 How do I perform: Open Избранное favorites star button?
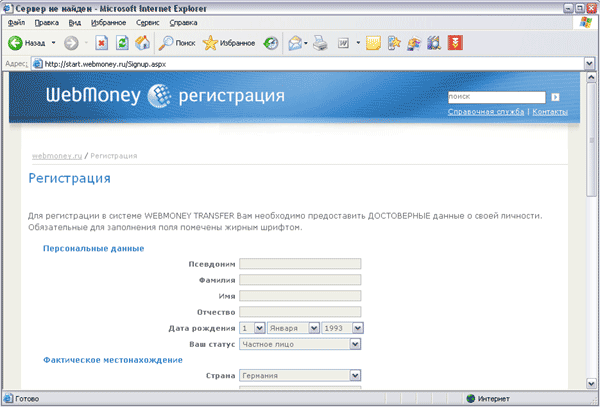click(x=229, y=43)
